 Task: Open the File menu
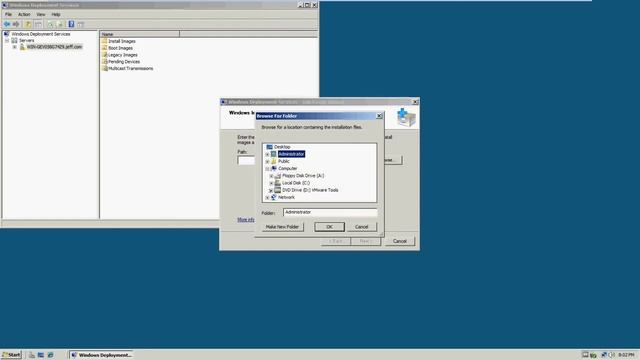[x=8, y=14]
